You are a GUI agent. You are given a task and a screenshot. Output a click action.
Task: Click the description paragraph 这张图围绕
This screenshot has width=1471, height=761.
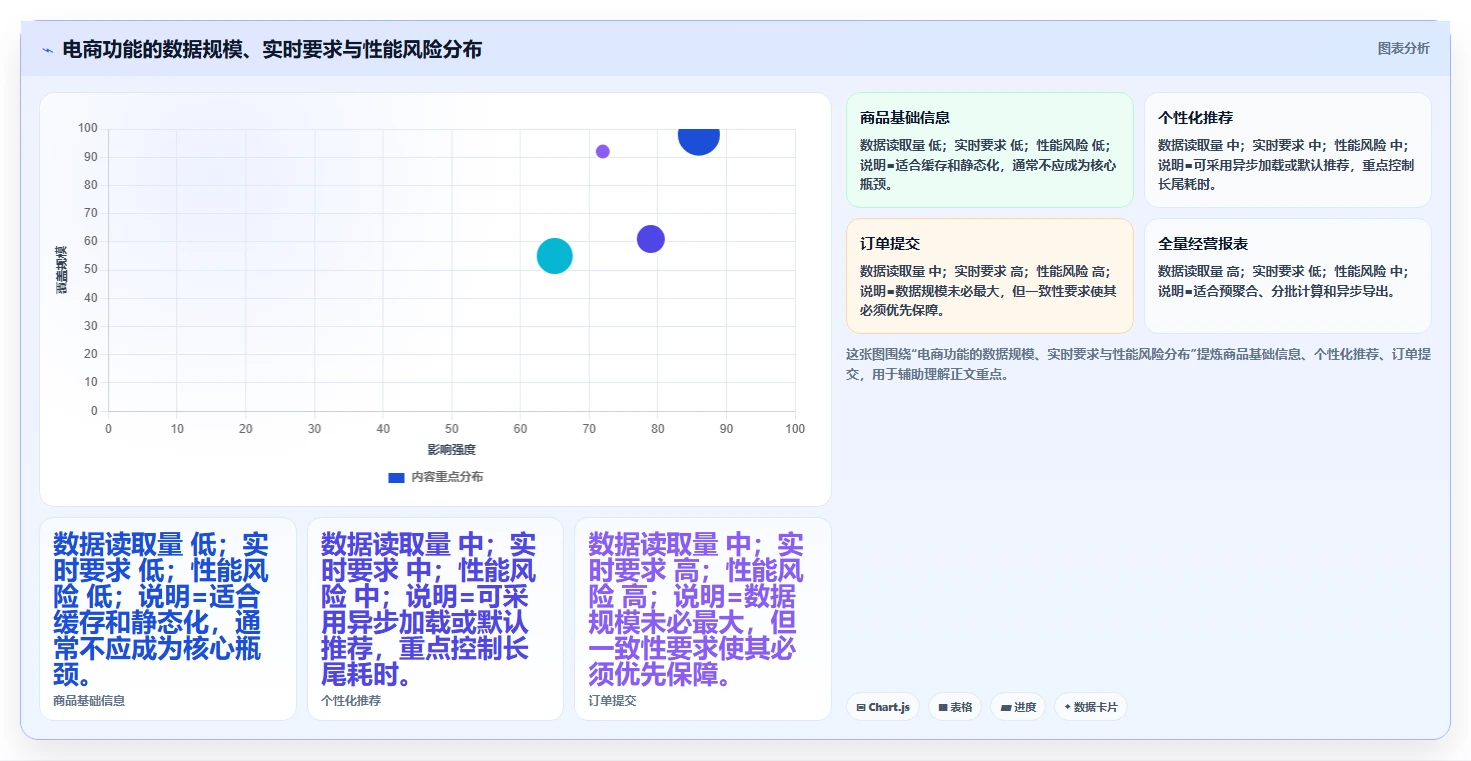1138,364
